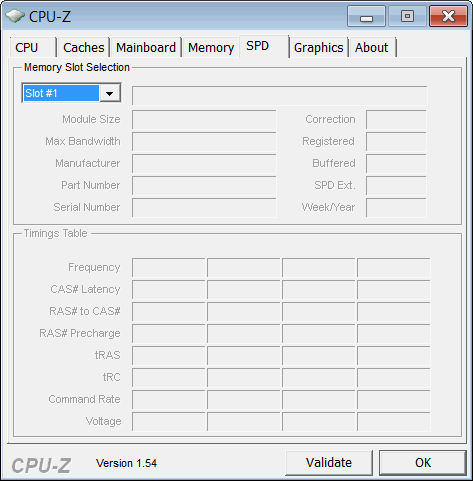Click the Manufacturer field
Image resolution: width=473 pixels, height=481 pixels.
click(204, 163)
